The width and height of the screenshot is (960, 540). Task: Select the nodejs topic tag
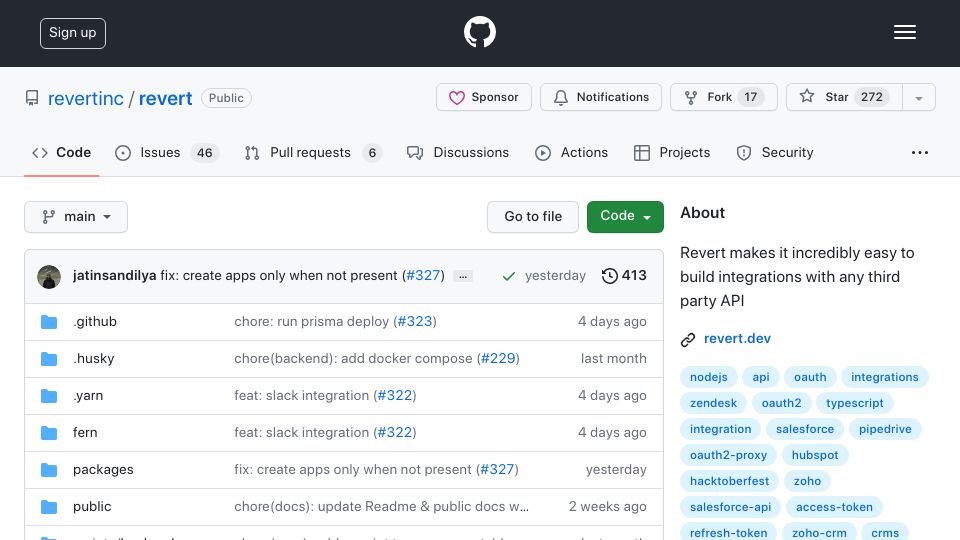[708, 377]
